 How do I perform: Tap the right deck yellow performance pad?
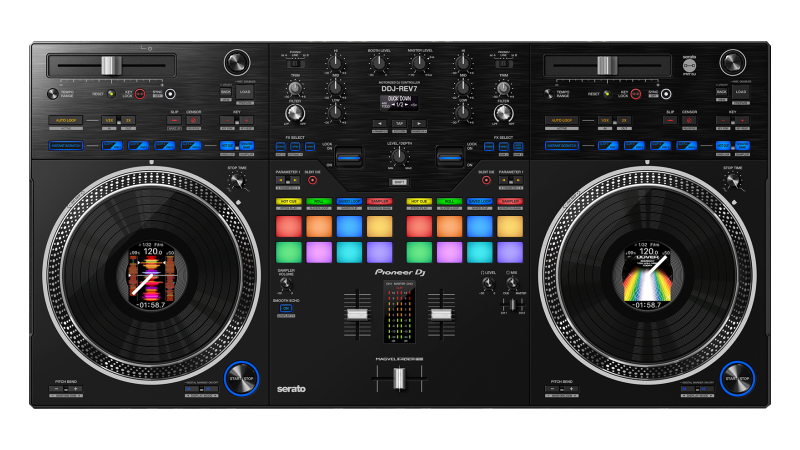click(x=509, y=227)
